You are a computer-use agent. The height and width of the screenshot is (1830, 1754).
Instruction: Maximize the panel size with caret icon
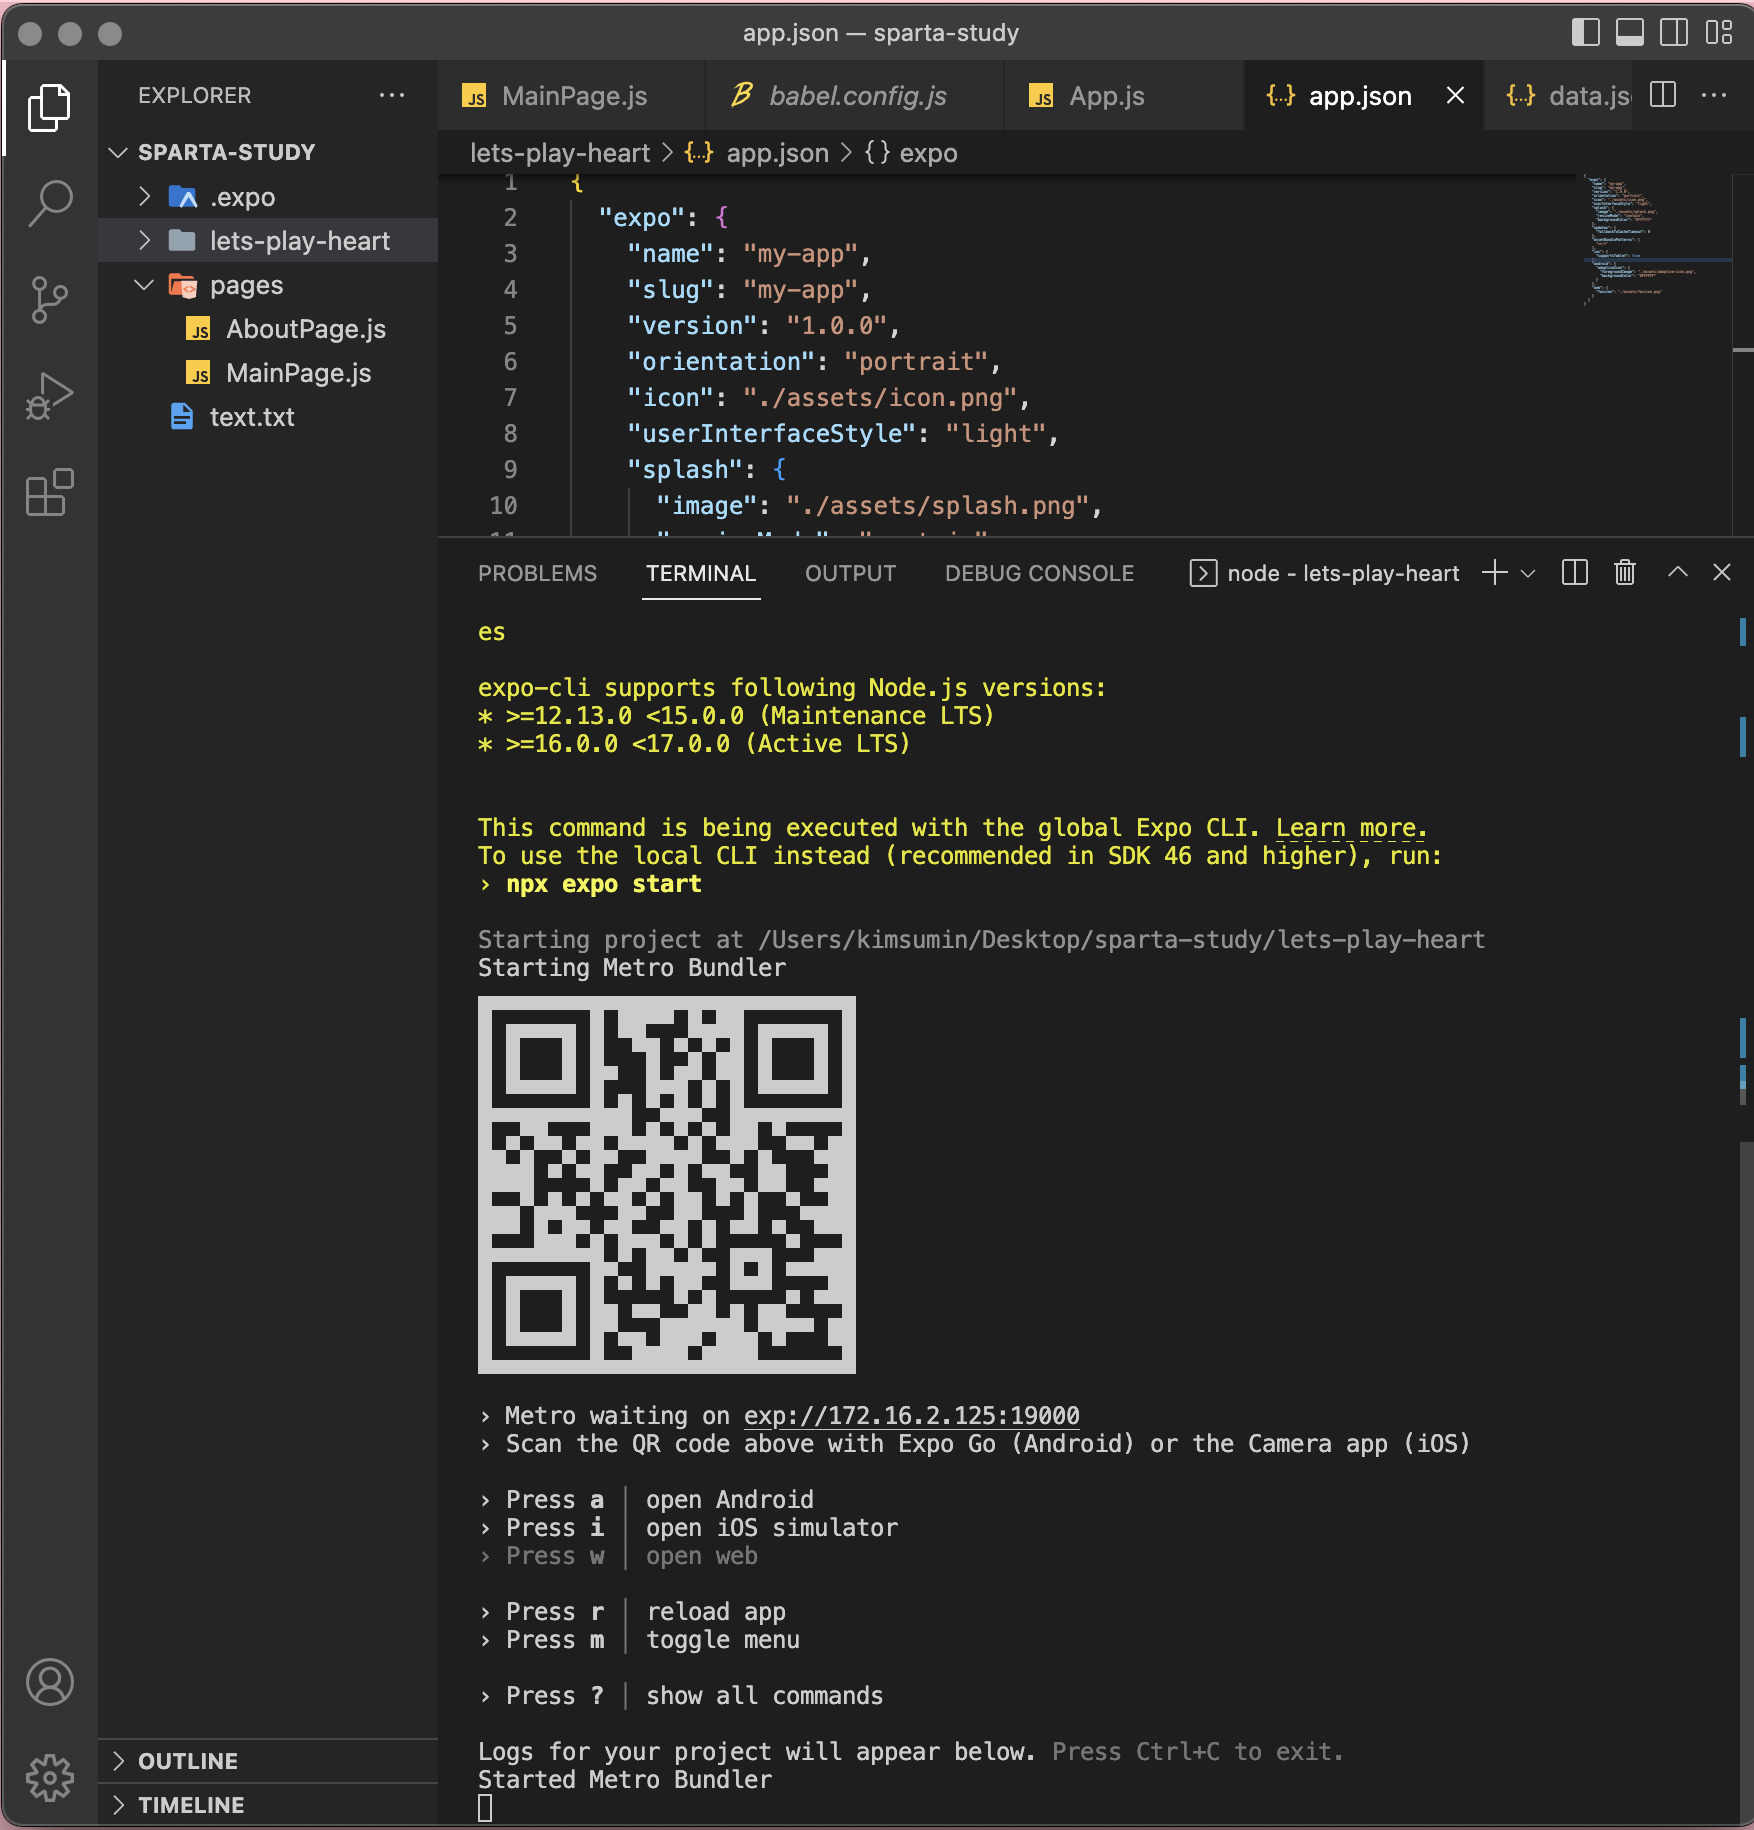(x=1677, y=573)
